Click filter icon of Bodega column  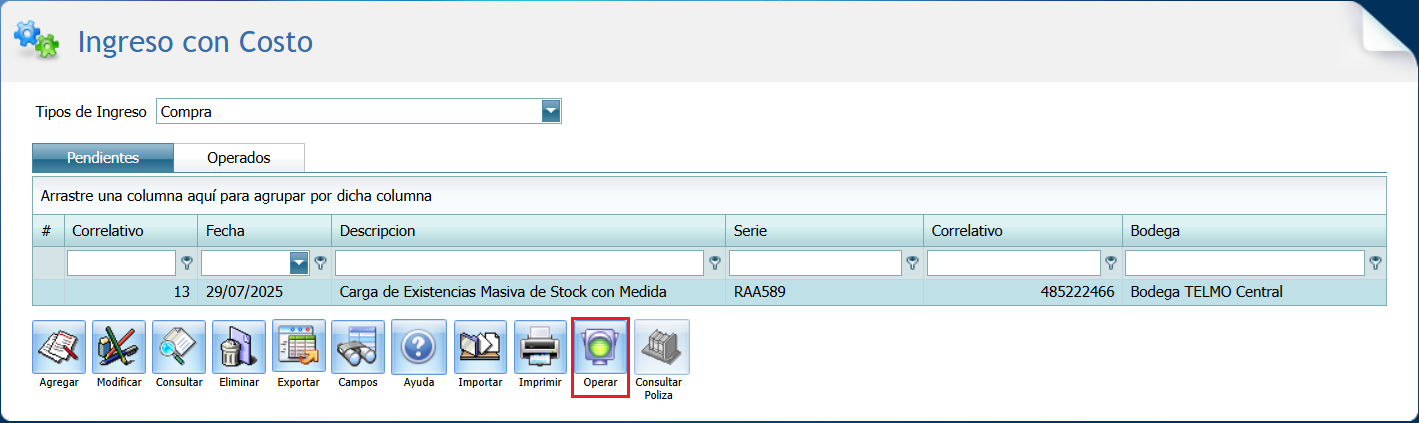point(1376,263)
